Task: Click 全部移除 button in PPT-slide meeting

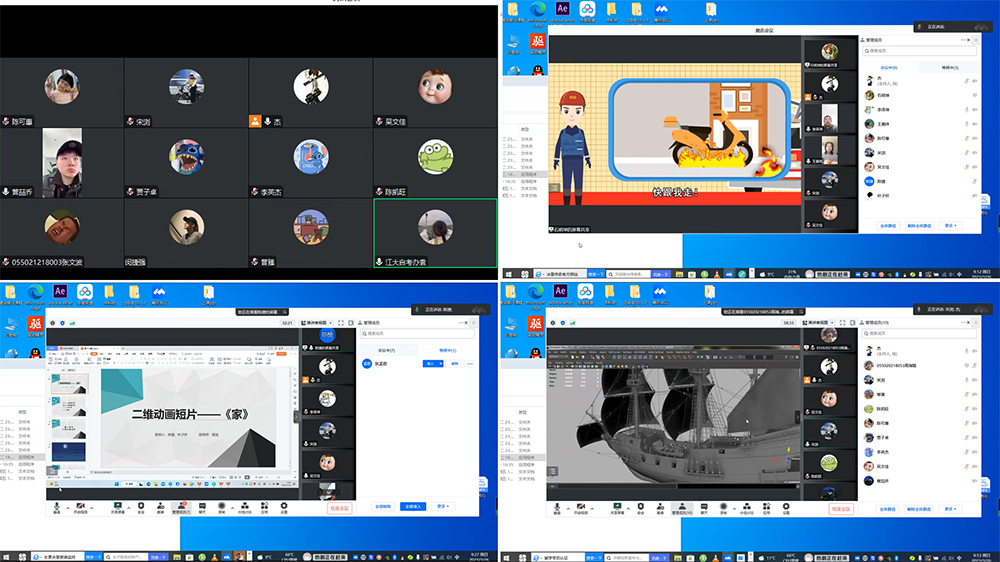Action: click(x=383, y=507)
